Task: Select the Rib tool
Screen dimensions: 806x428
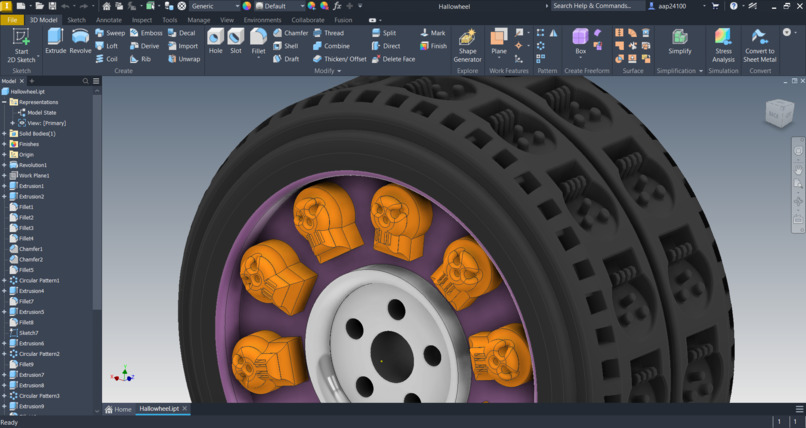Action: coord(140,59)
